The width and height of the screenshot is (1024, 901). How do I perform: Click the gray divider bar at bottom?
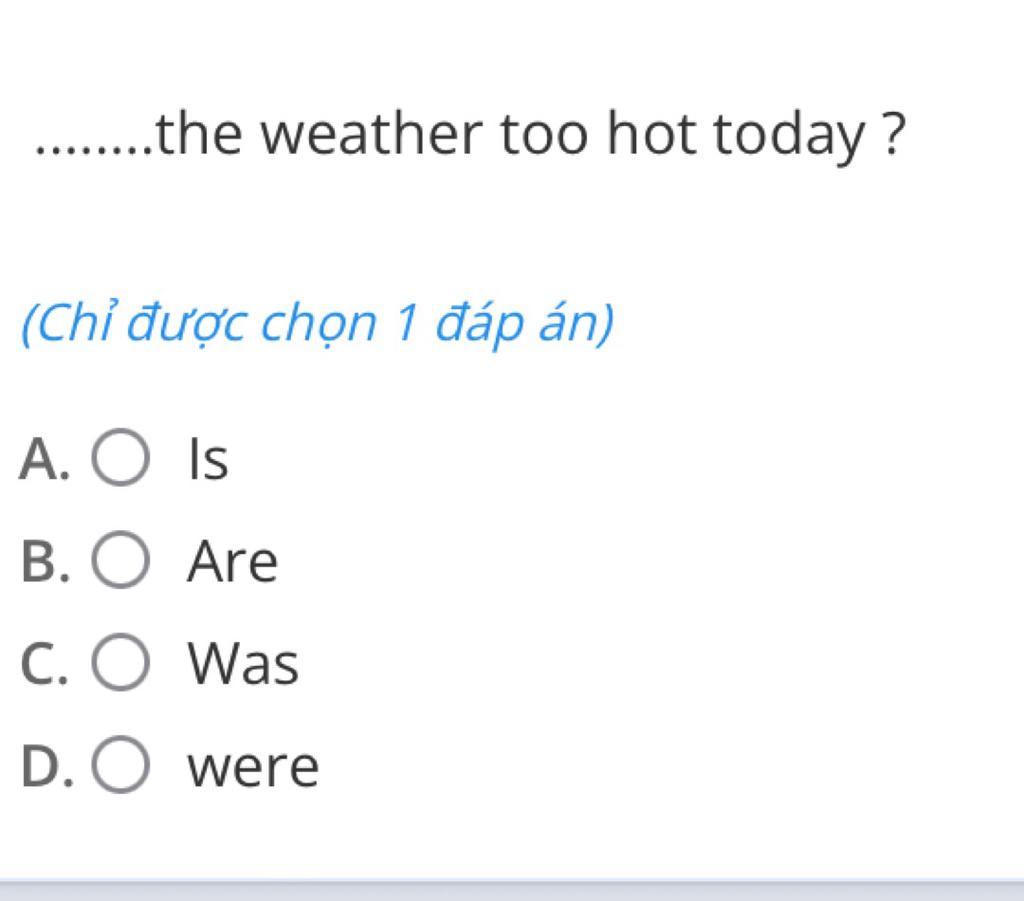coord(512,891)
